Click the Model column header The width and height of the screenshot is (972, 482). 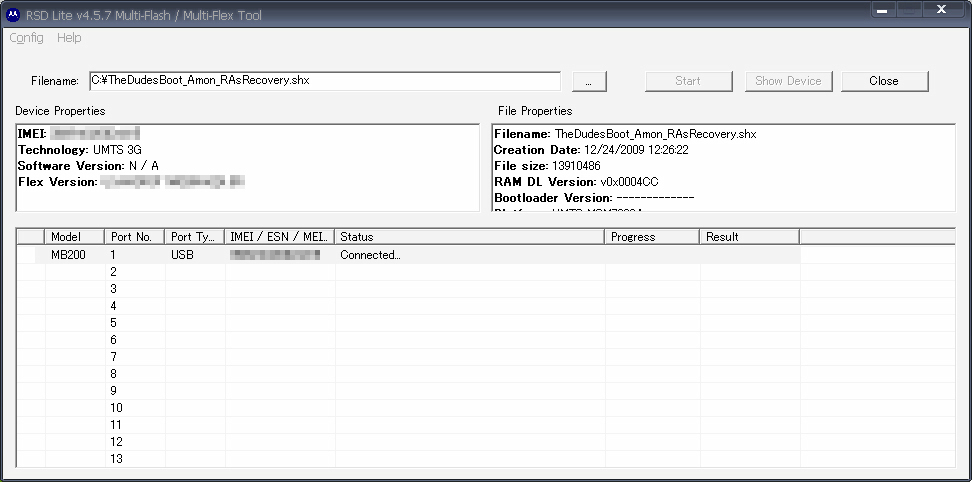coord(74,237)
